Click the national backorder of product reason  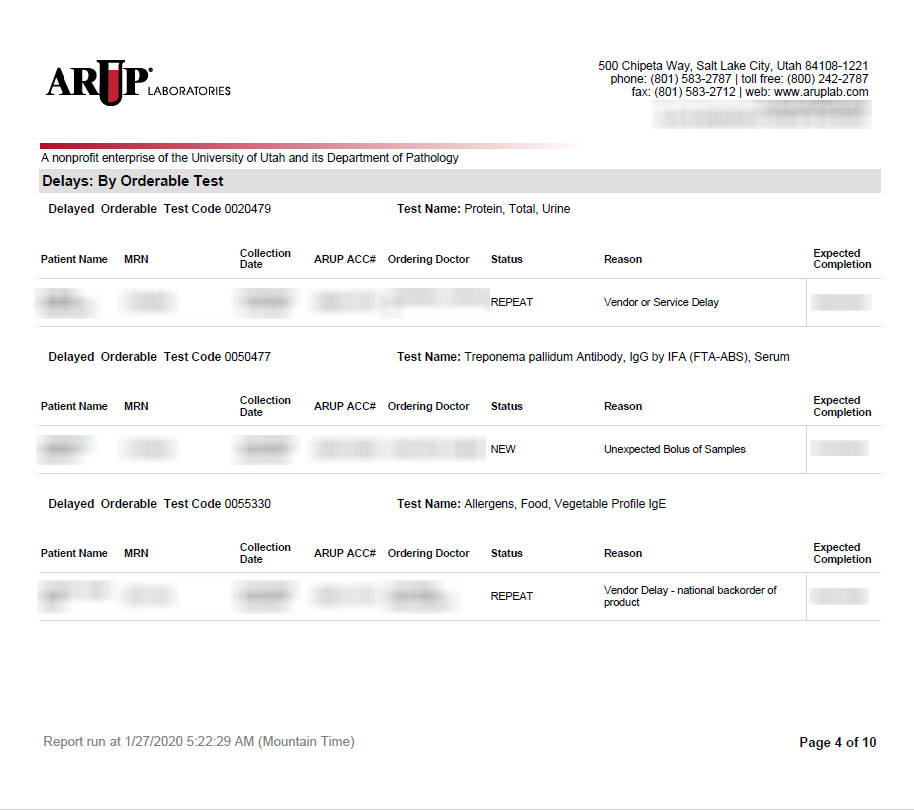point(689,596)
